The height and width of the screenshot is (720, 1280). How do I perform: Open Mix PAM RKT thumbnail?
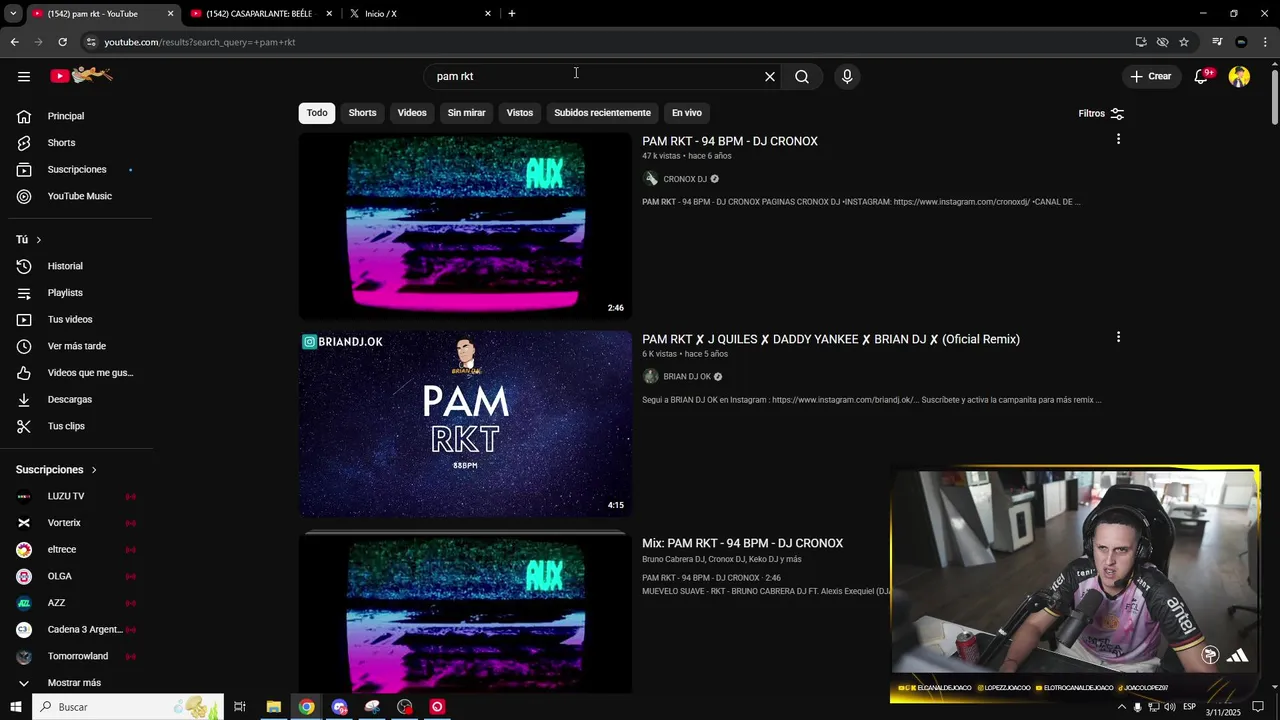tap(465, 612)
